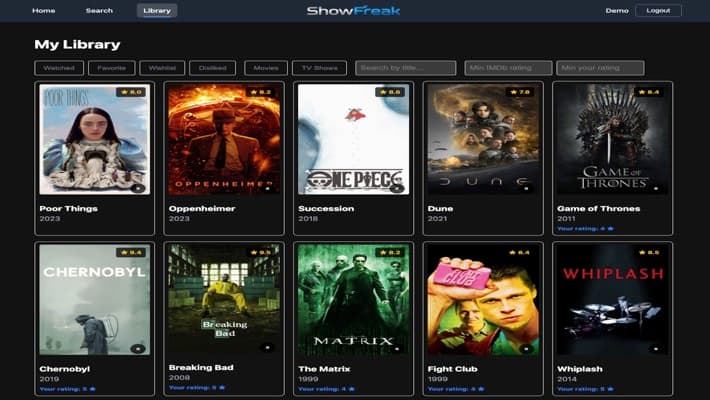Click the star rating badge on Succession poster
Image resolution: width=710 pixels, height=400 pixels.
pyautogui.click(x=390, y=92)
